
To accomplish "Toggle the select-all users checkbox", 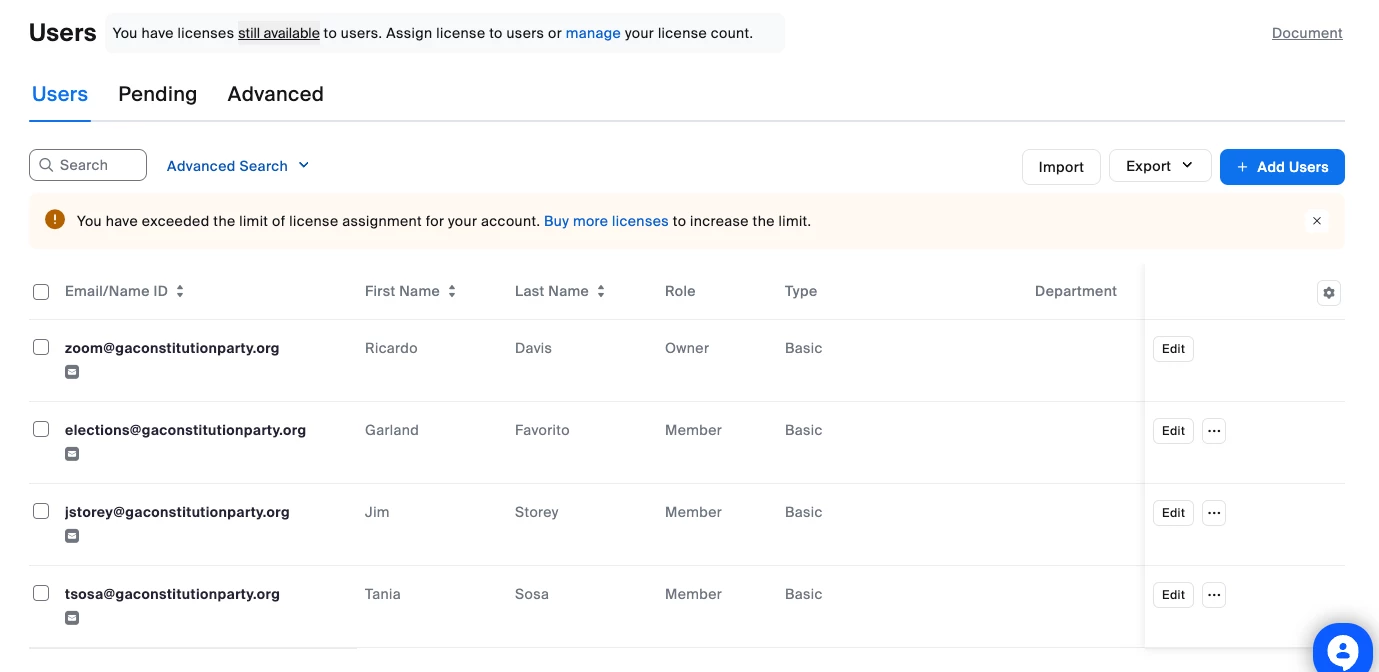I will 41,292.
